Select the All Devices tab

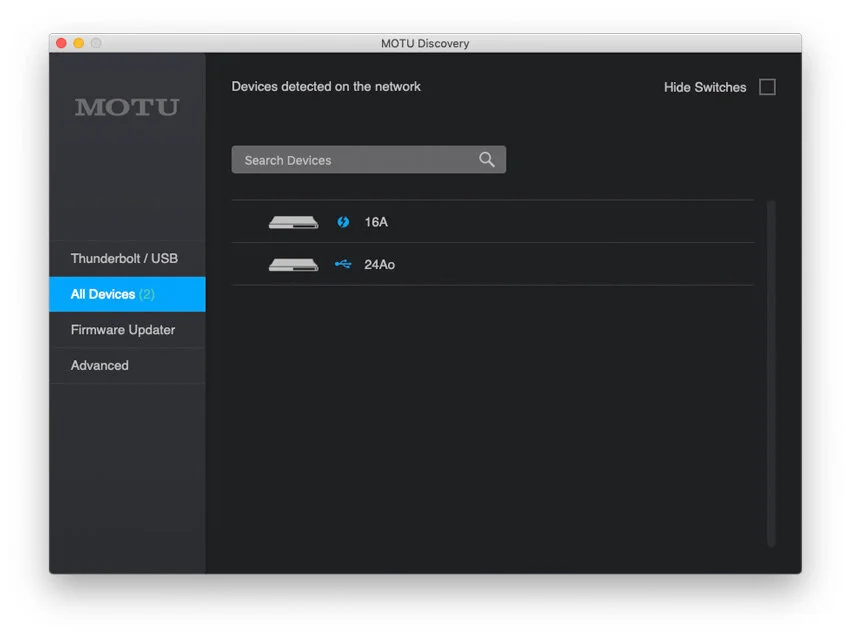[x=127, y=294]
